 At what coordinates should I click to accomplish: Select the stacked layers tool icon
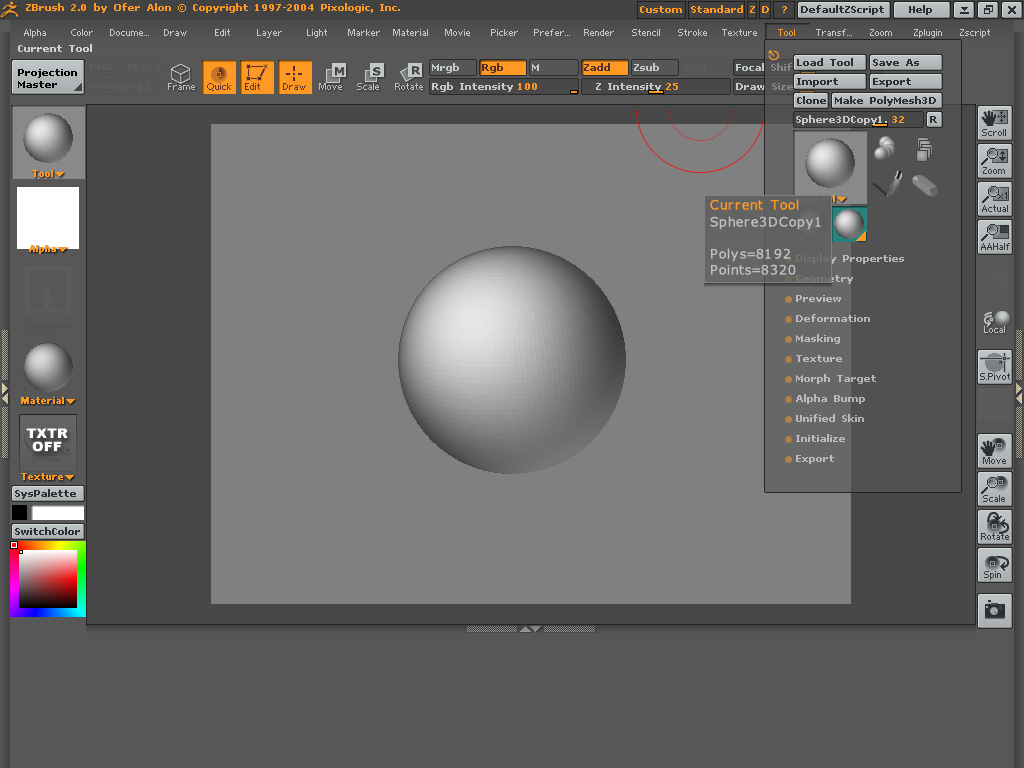924,150
